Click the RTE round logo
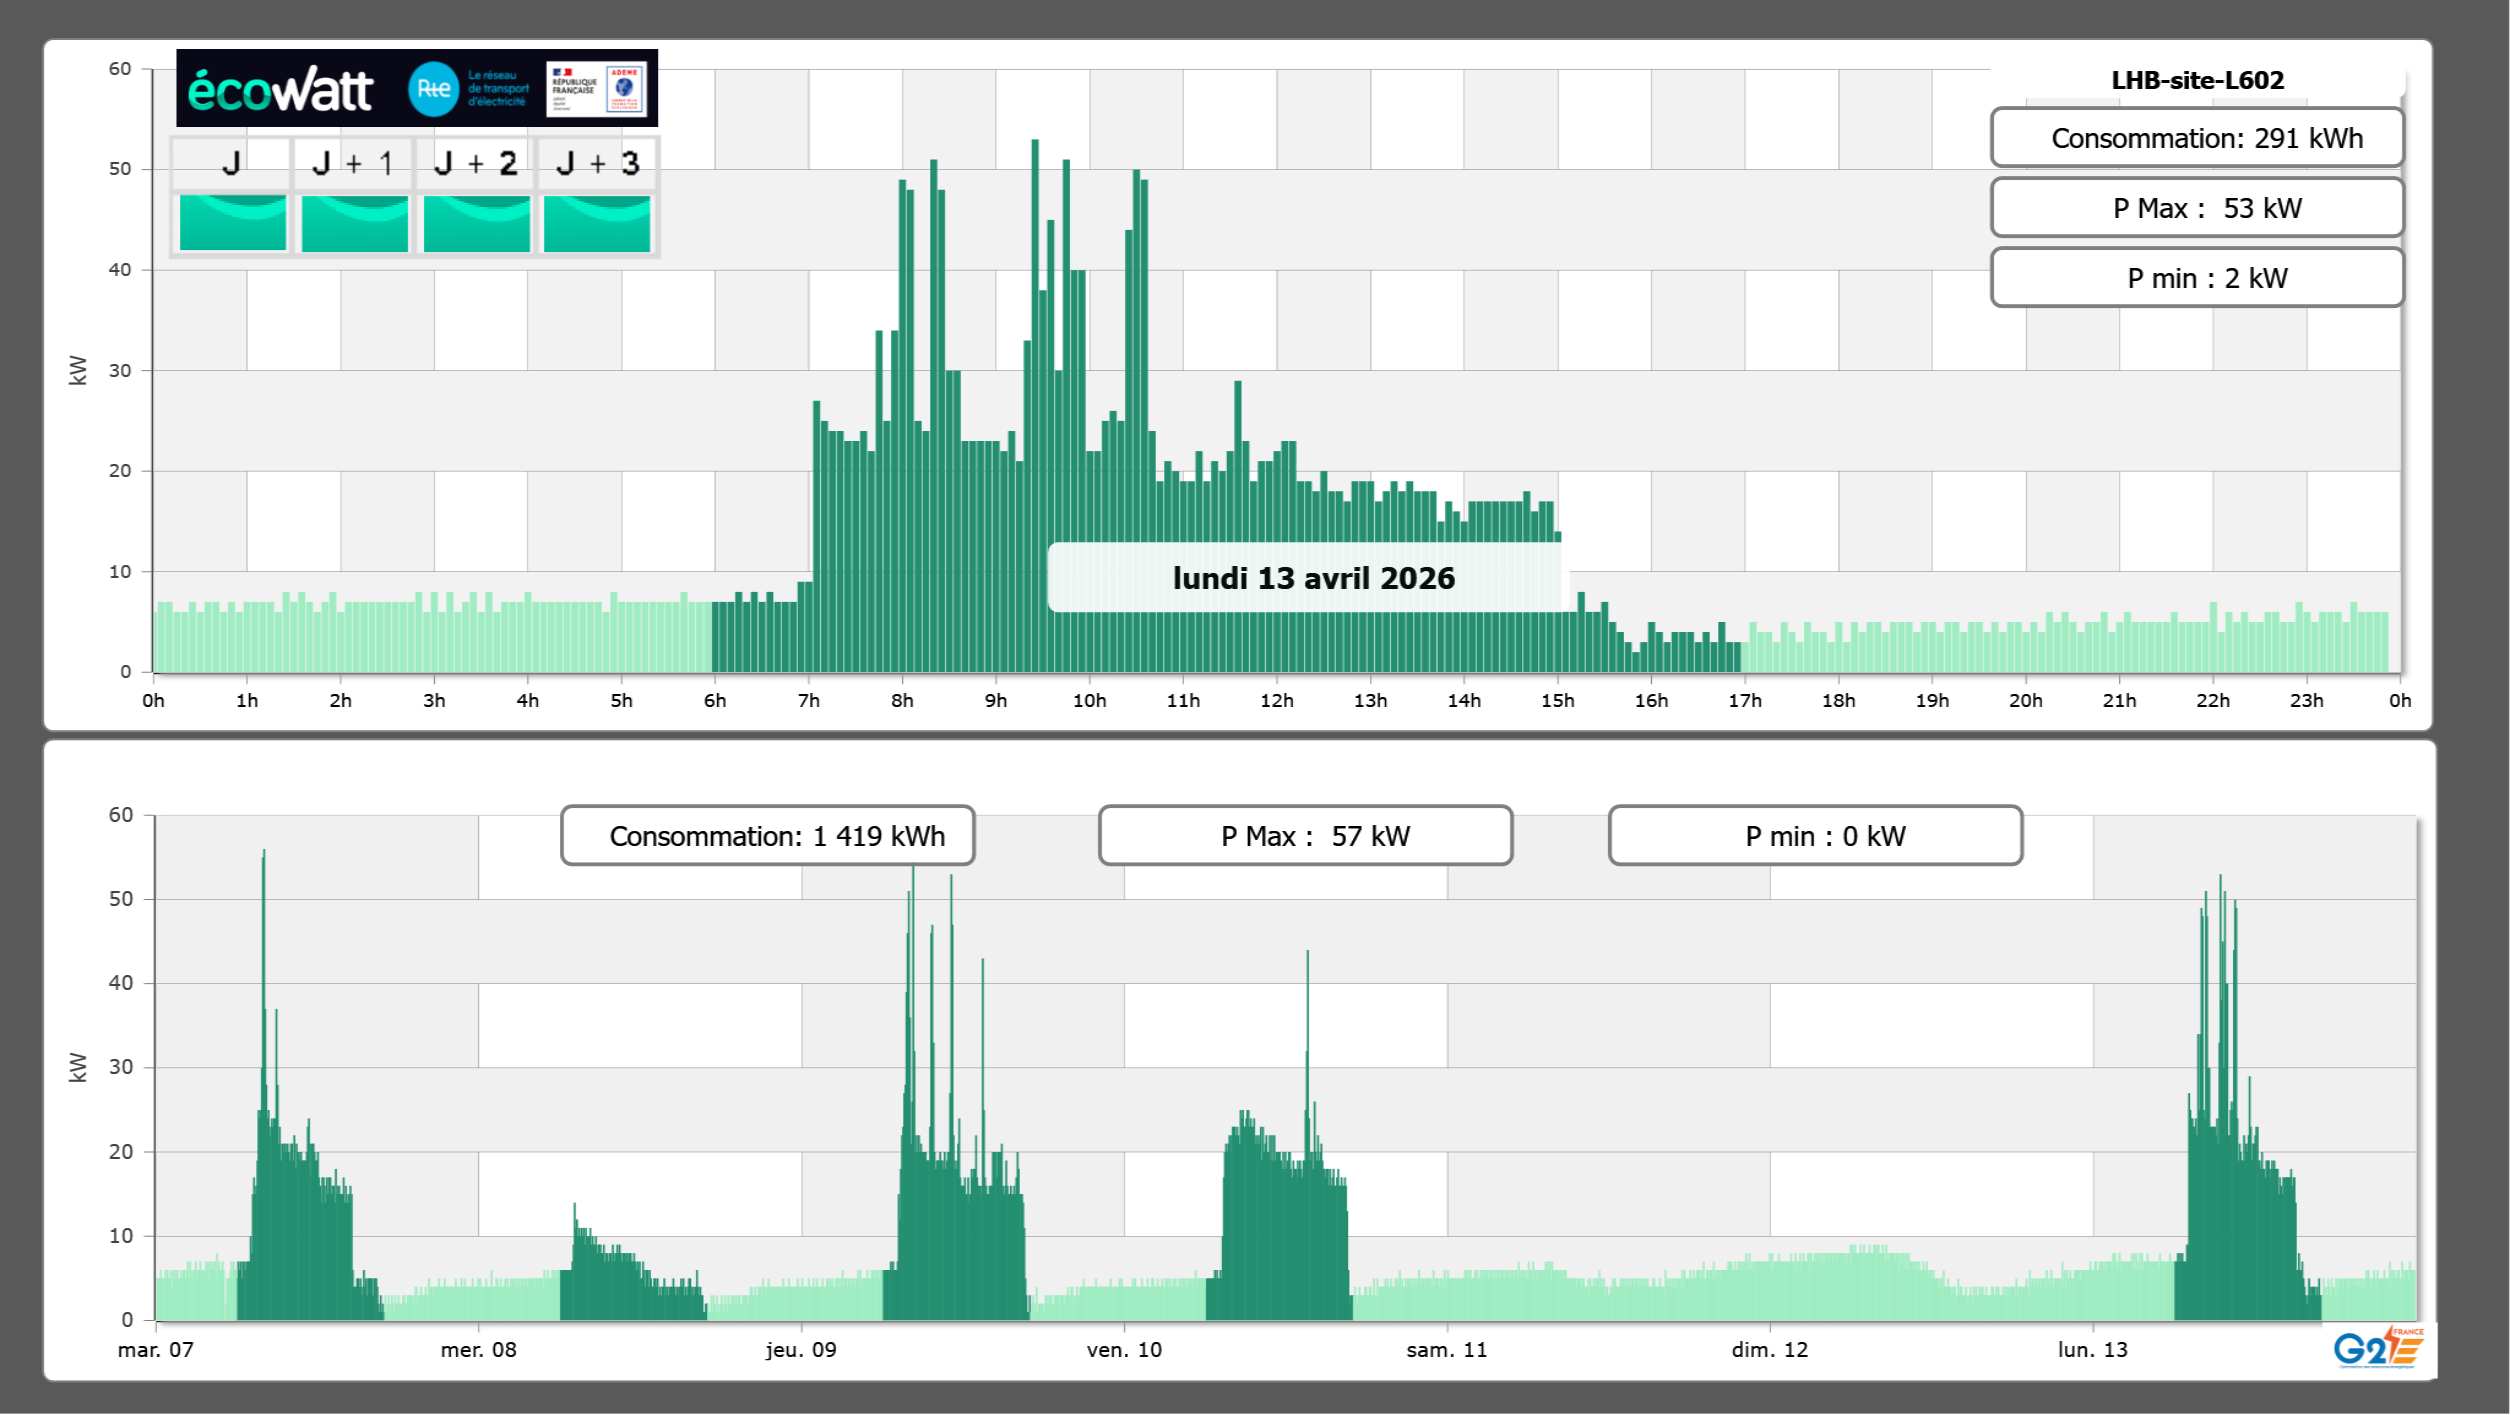Image resolution: width=2511 pixels, height=1415 pixels. [x=433, y=89]
